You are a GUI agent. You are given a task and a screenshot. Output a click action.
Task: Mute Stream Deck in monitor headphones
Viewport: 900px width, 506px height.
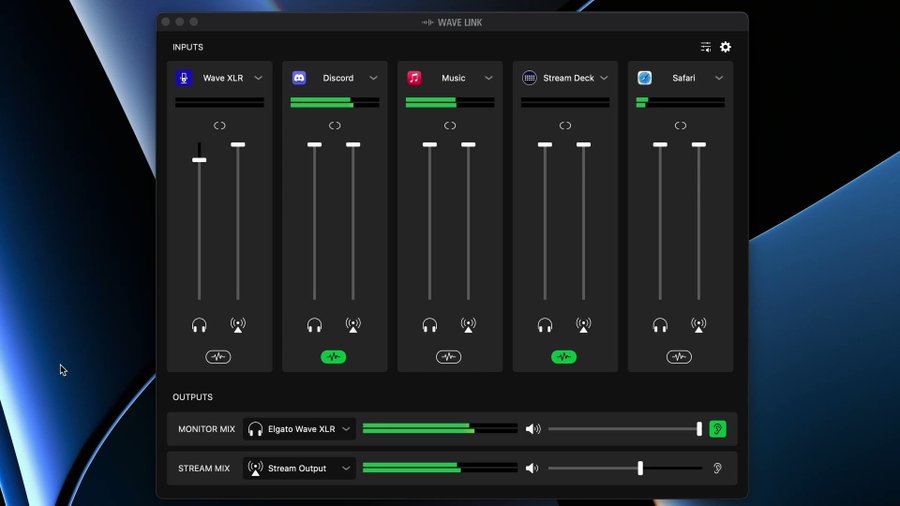coord(545,325)
